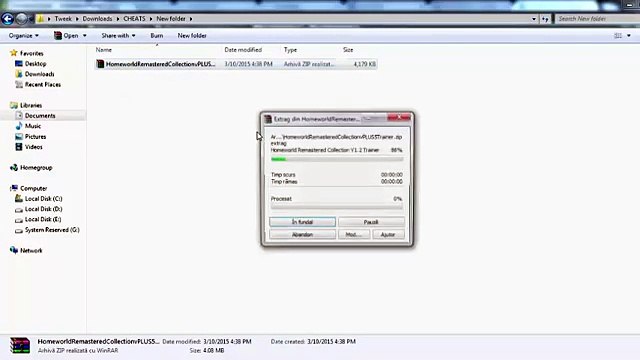This screenshot has width=640, height=360.
Task: Expand the arrow after CHEATS breadcrumb
Action: point(151,19)
